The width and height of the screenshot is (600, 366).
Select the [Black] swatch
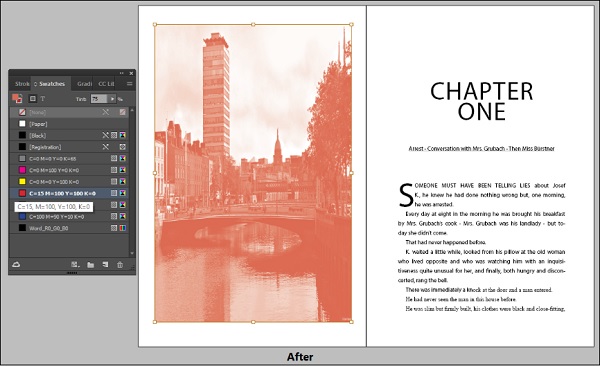click(69, 135)
